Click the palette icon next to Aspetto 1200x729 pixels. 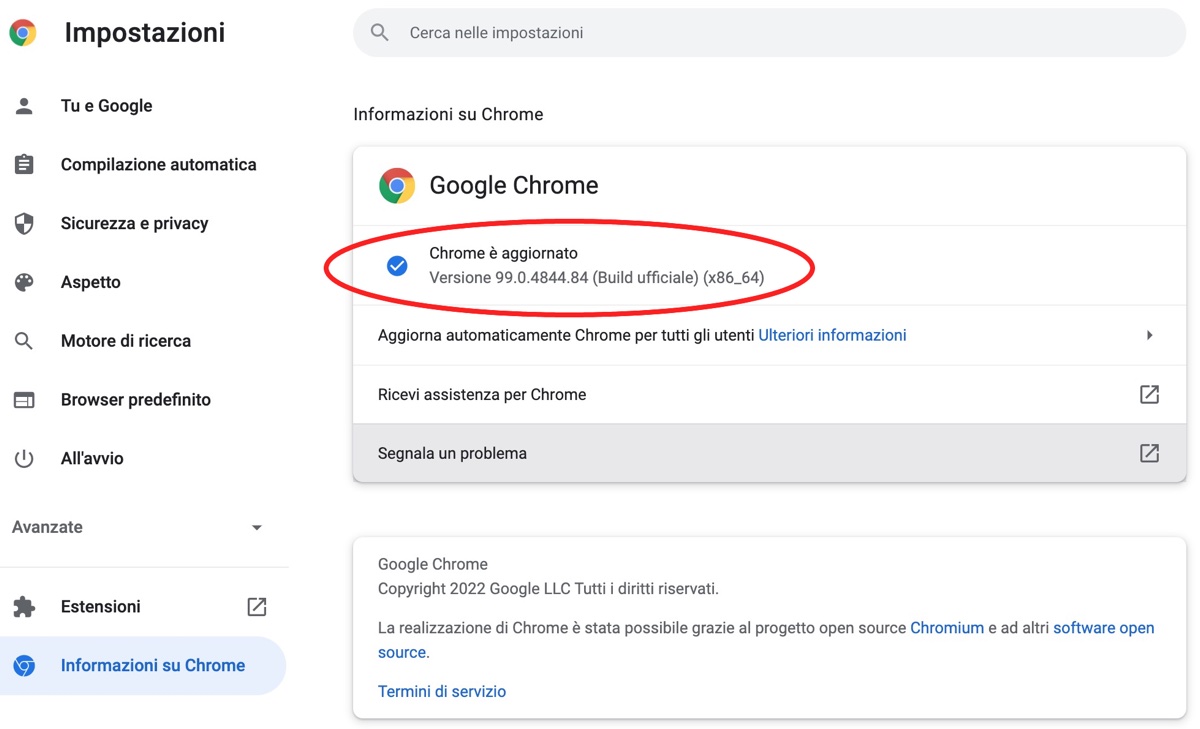click(x=24, y=282)
